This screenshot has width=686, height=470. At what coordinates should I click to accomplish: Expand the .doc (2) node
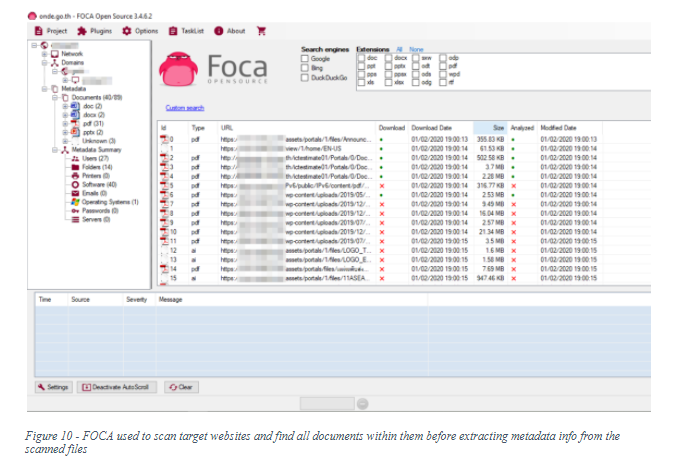[65, 106]
